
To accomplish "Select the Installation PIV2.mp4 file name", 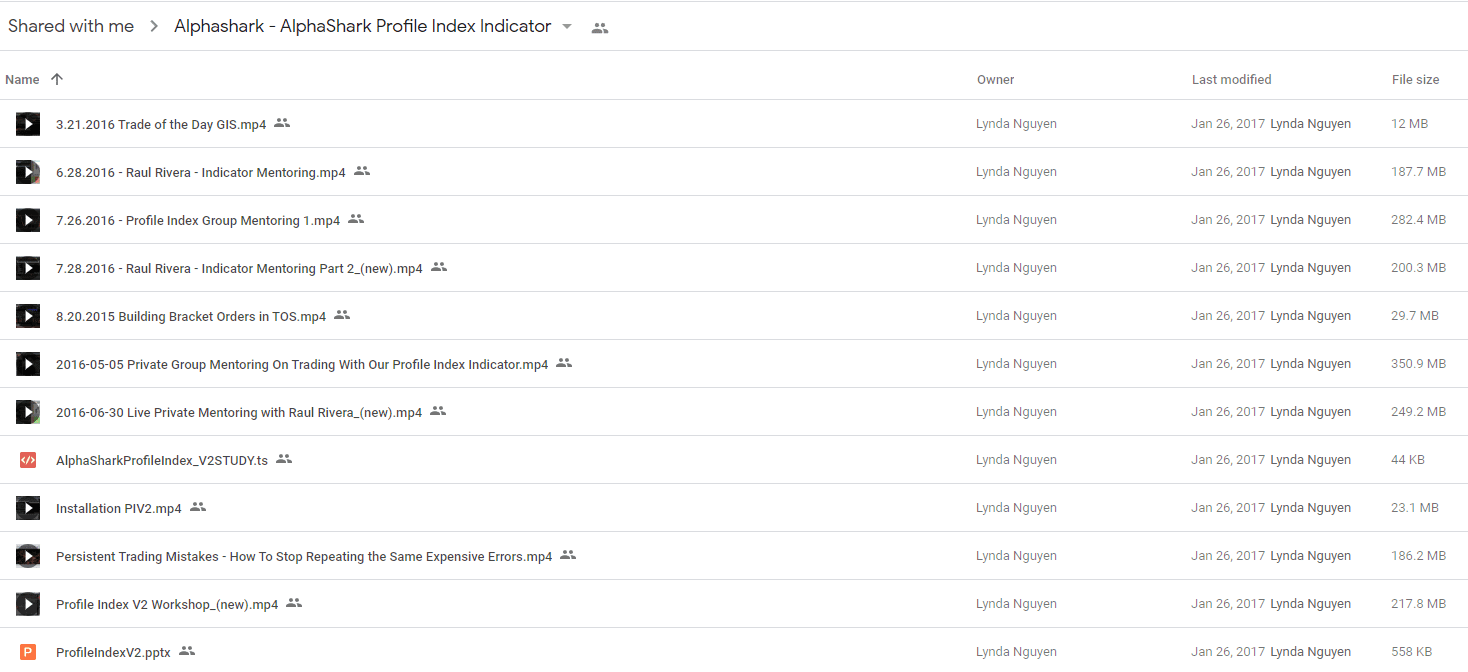I will click(119, 509).
